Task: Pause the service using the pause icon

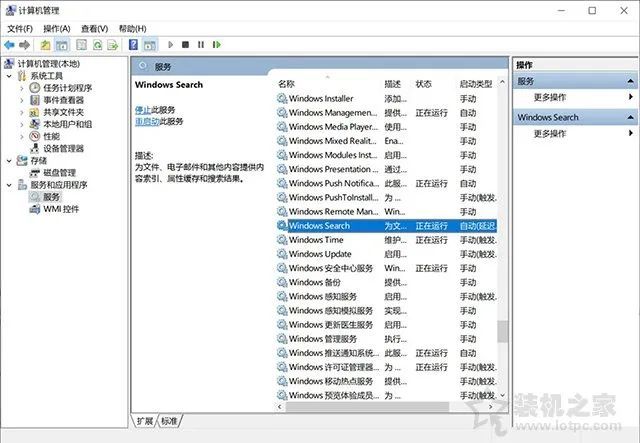Action: [201, 45]
